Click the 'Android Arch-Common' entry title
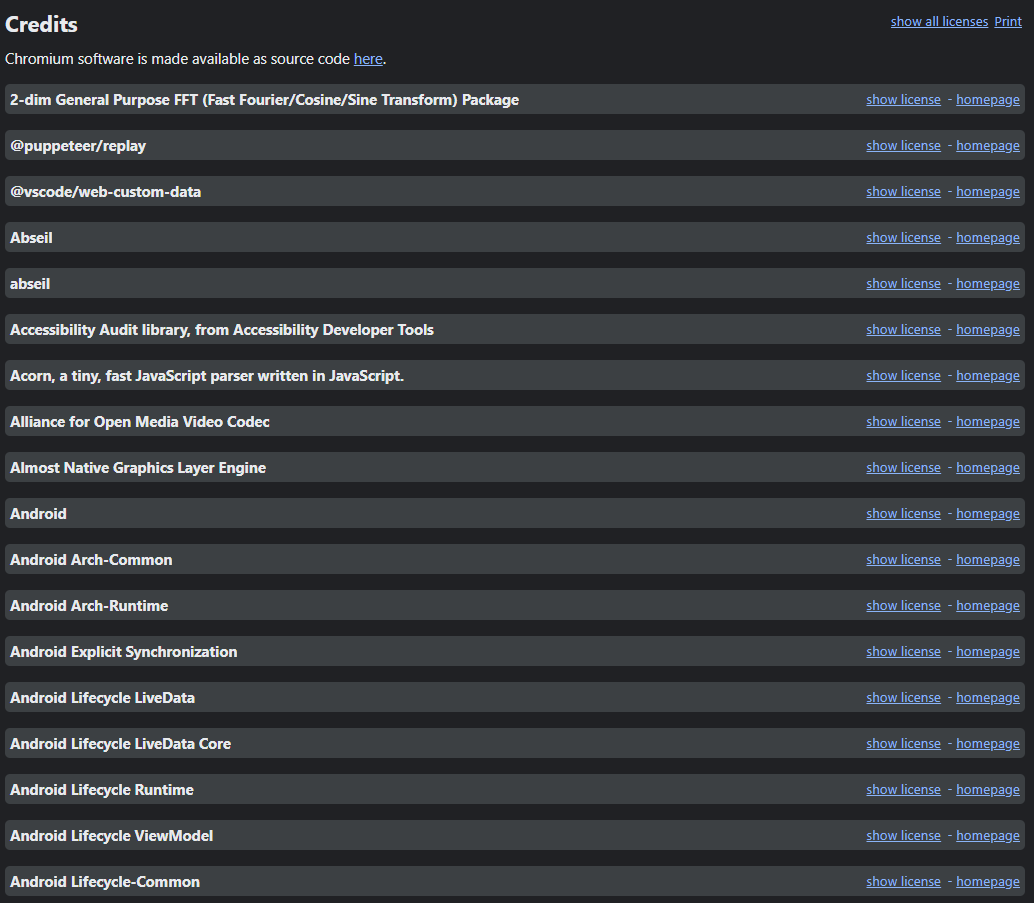The height and width of the screenshot is (903, 1034). point(91,560)
